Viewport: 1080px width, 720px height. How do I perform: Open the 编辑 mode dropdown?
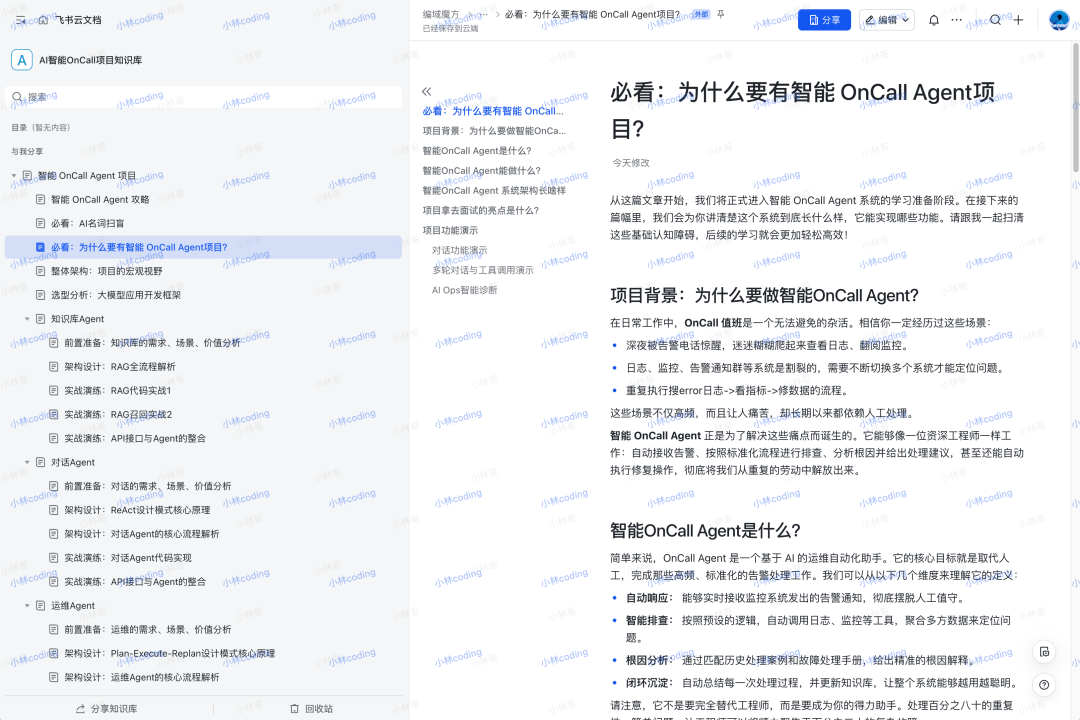click(886, 20)
